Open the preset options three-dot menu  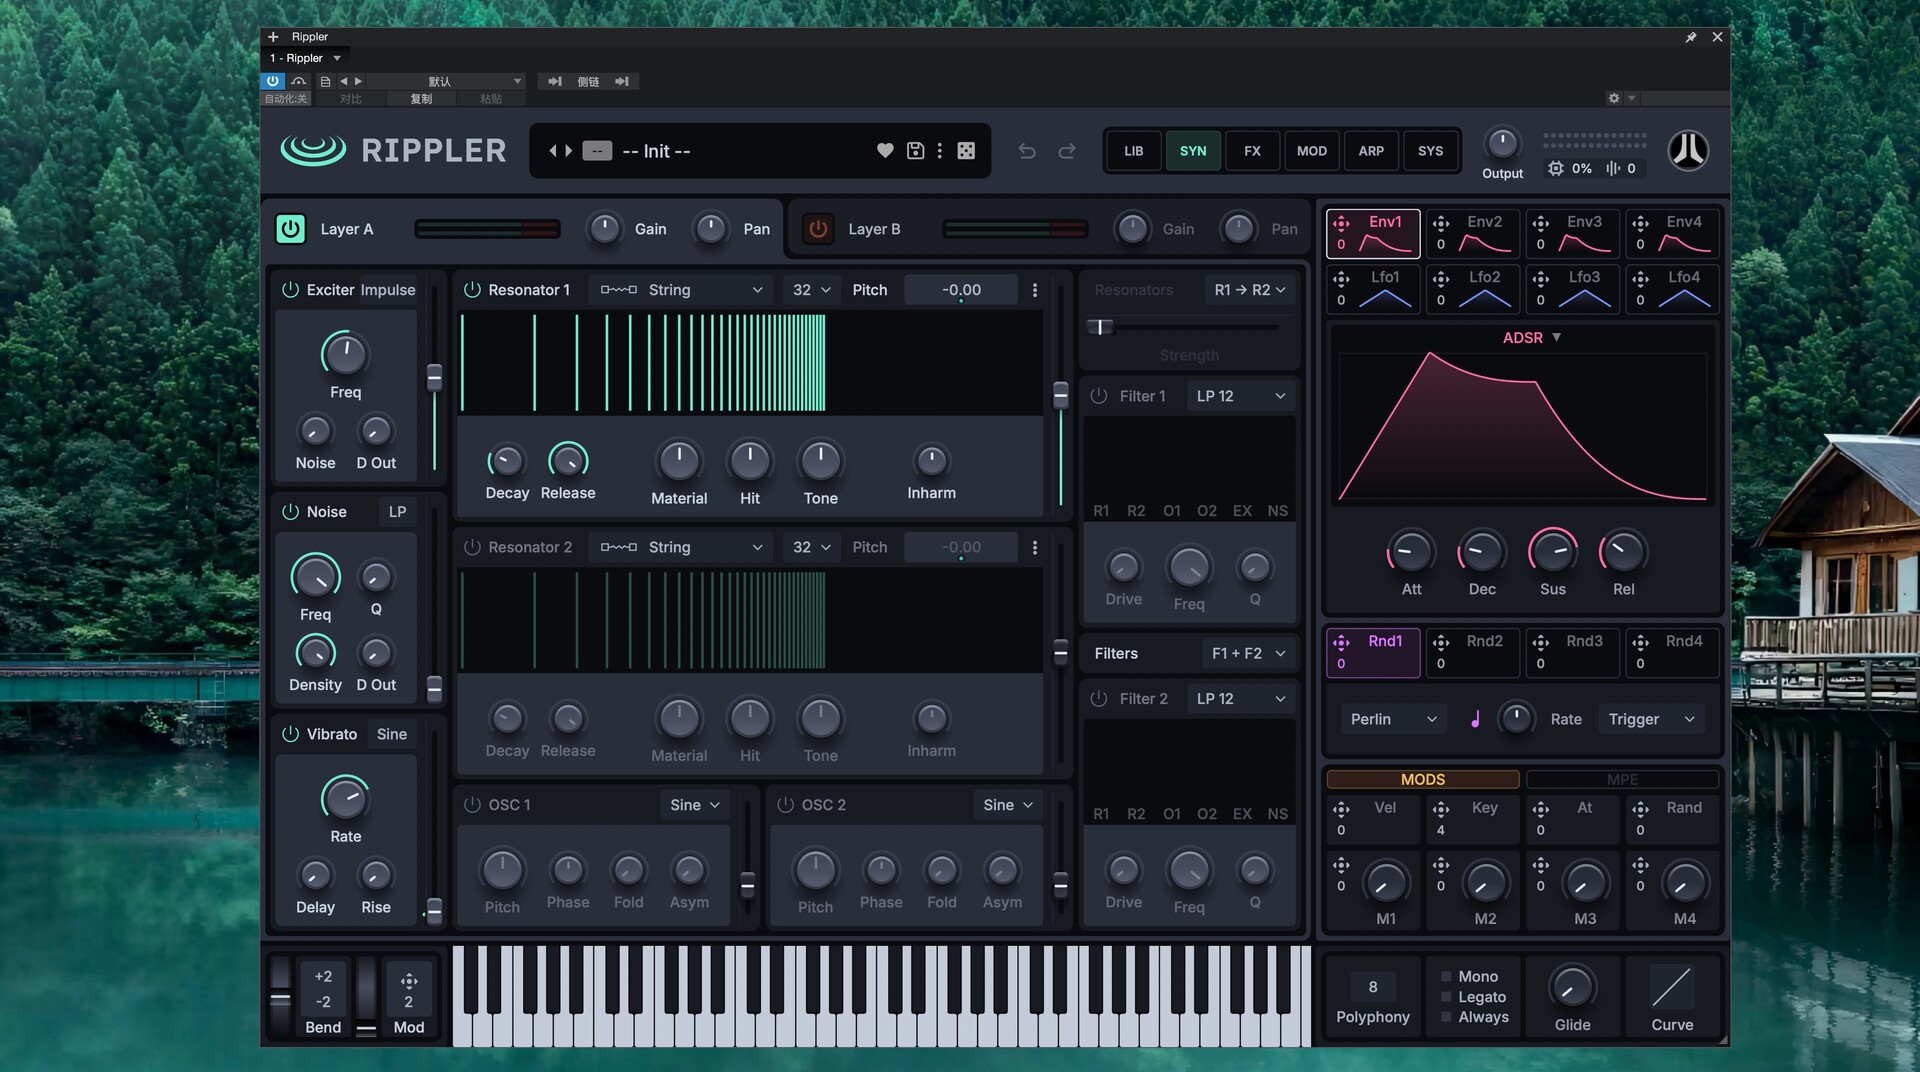click(x=939, y=151)
